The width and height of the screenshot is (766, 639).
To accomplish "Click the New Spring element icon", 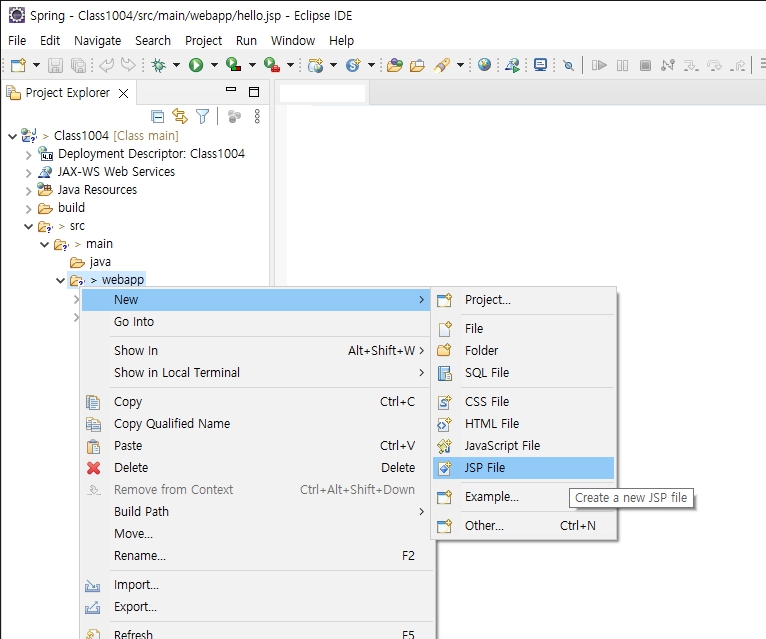I will click(x=353, y=65).
